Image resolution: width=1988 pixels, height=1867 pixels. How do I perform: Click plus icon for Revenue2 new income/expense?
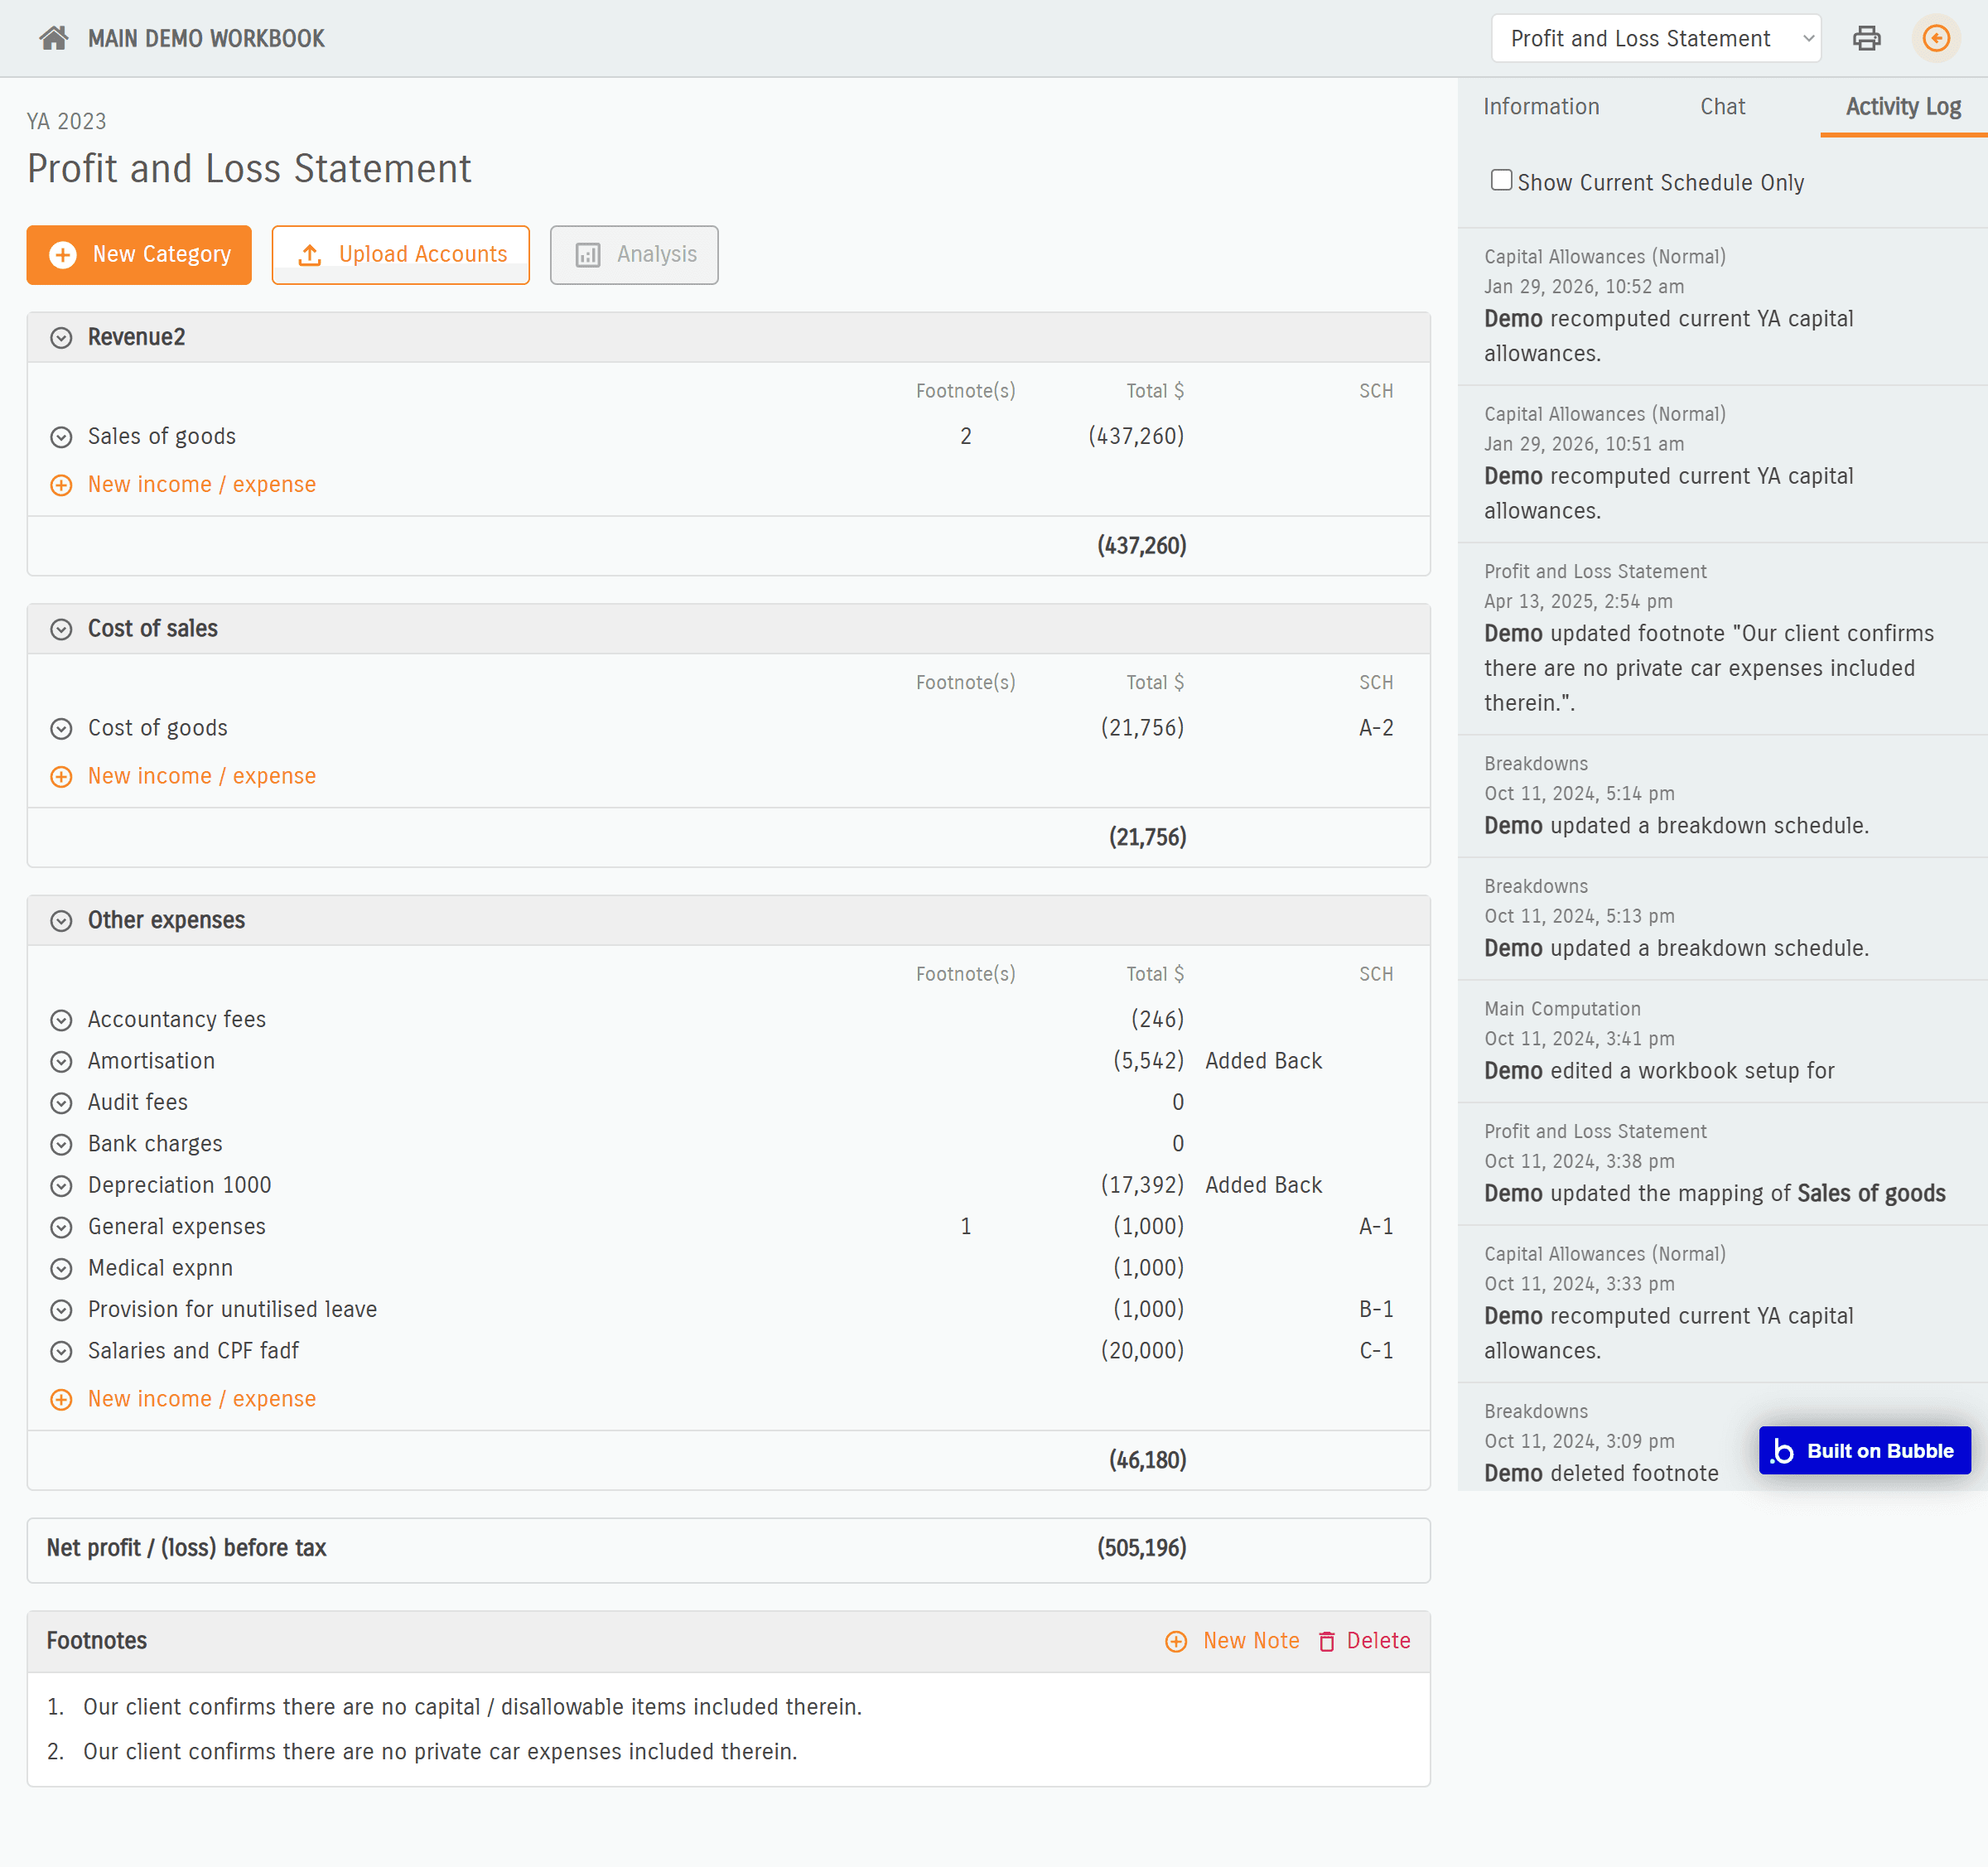(x=61, y=485)
